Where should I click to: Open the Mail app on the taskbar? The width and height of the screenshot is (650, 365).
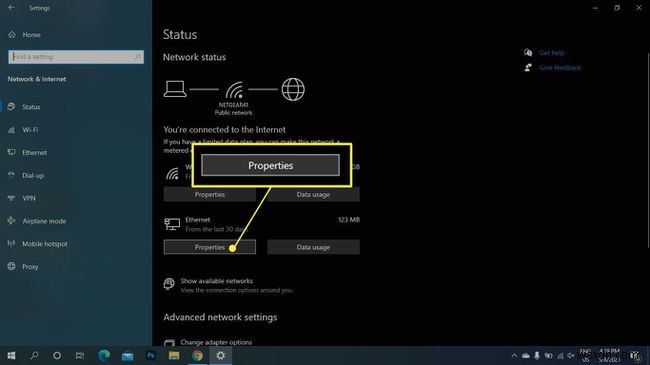click(x=127, y=355)
